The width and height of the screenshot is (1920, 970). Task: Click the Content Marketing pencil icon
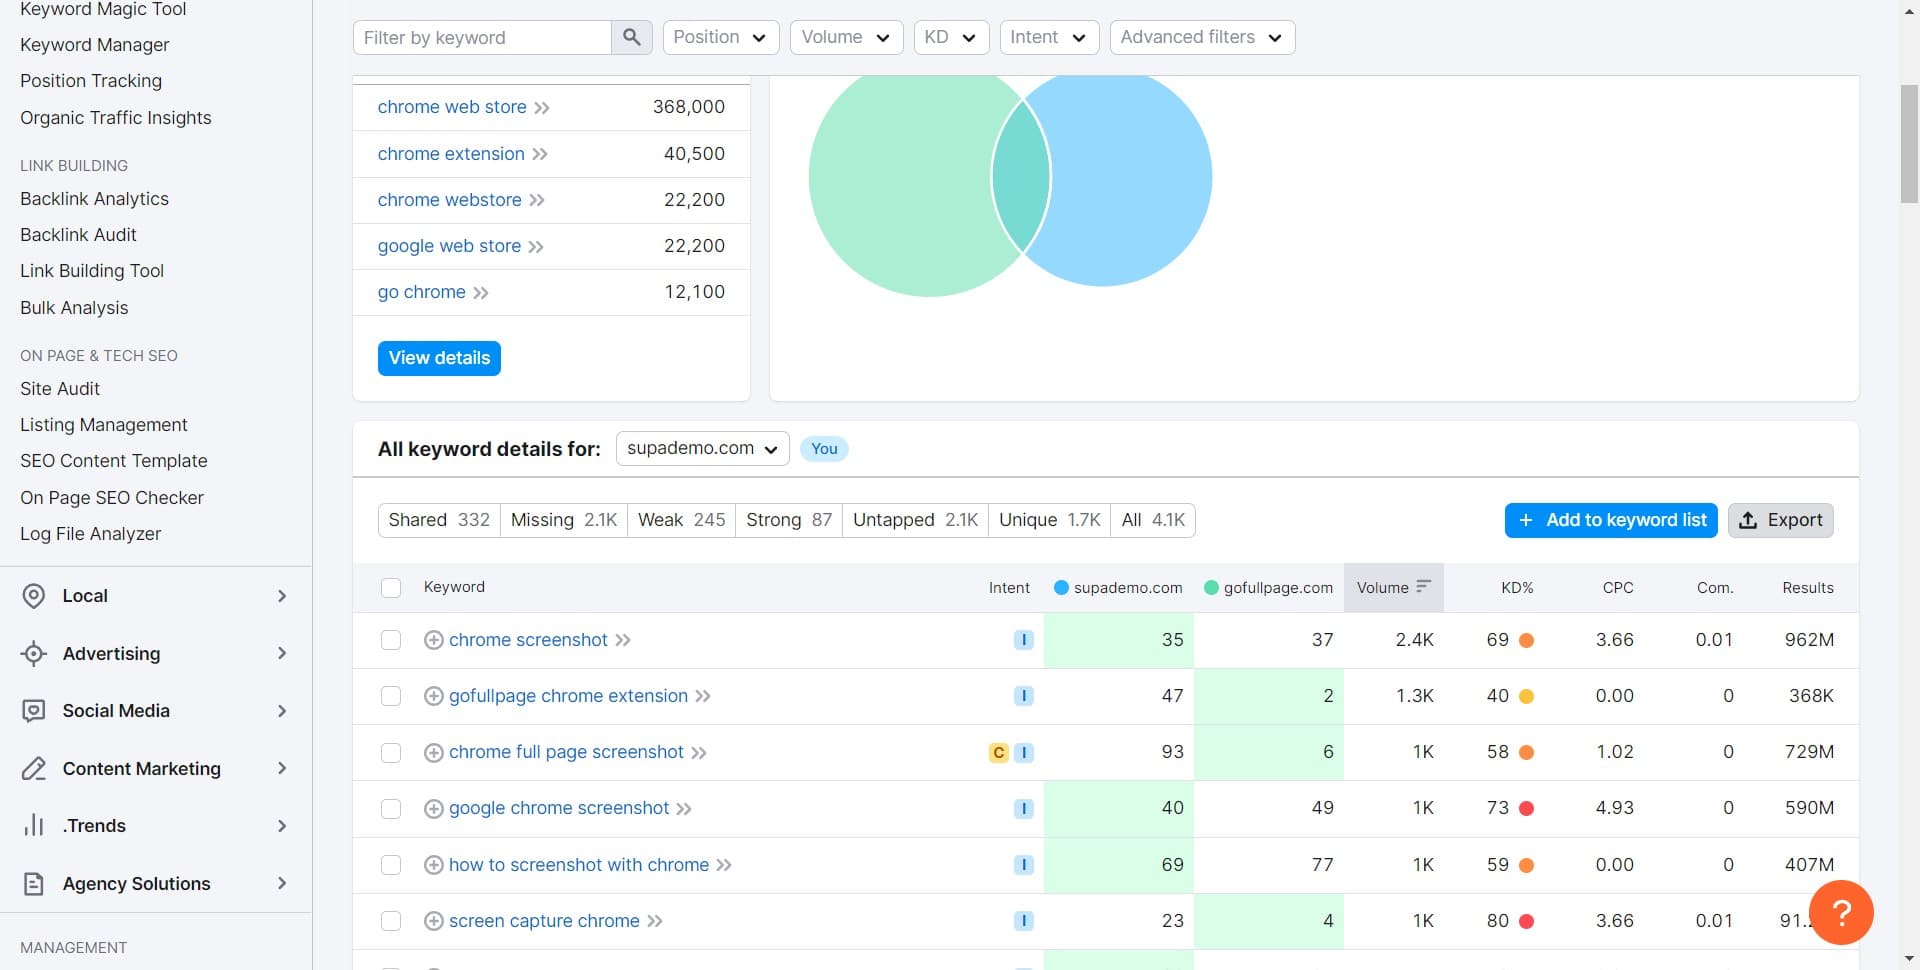pos(34,769)
